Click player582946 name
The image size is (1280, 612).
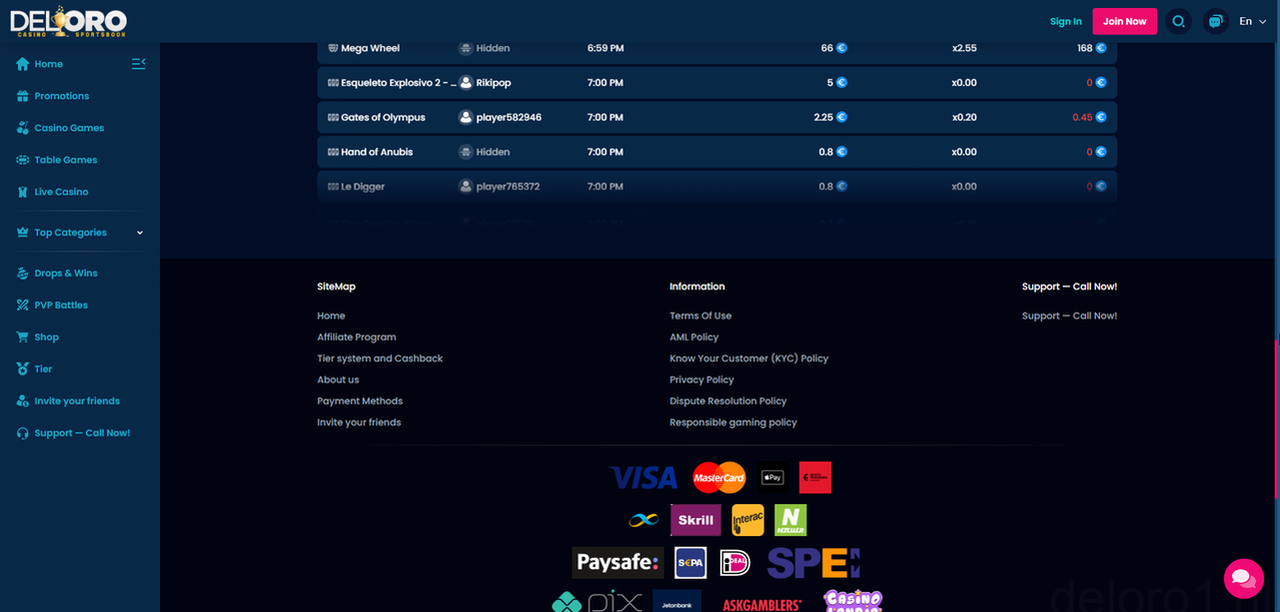point(509,117)
